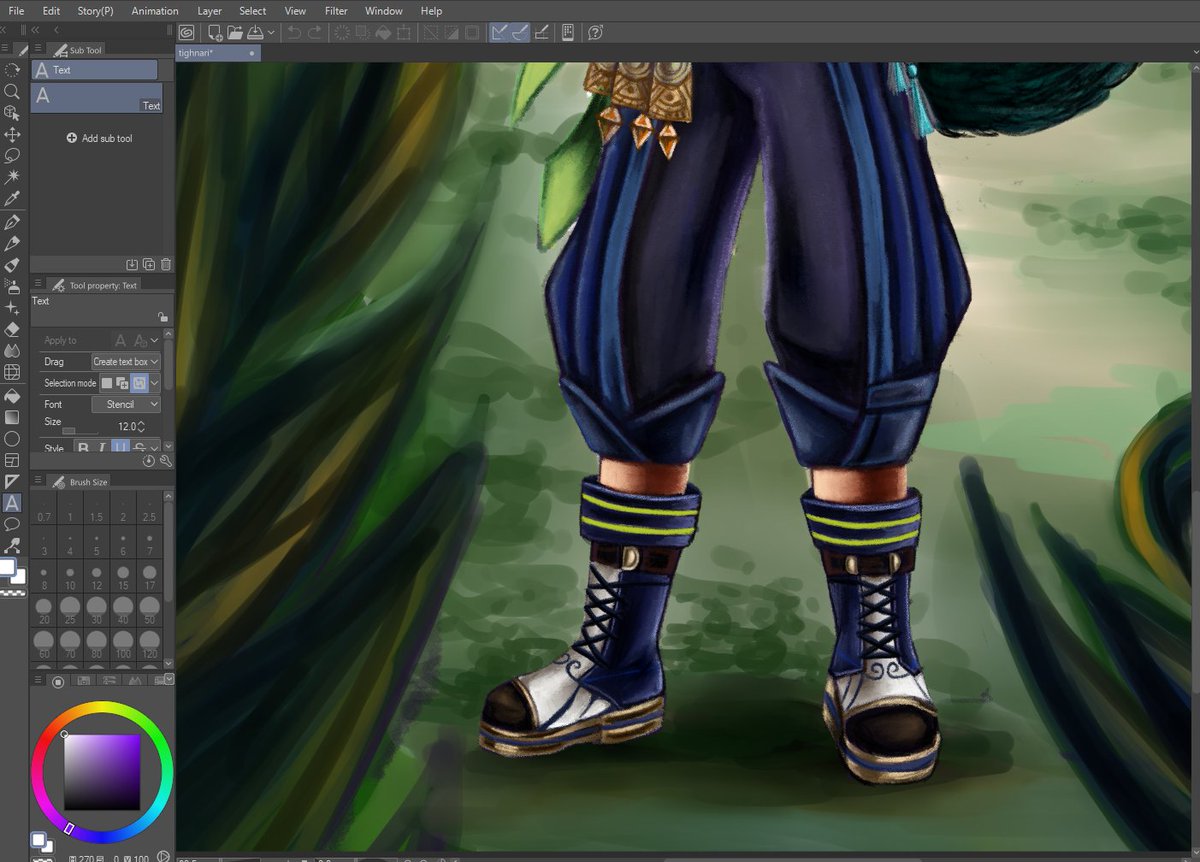The width and height of the screenshot is (1200, 862).
Task: Select the Airbrush tool
Action: [12, 287]
